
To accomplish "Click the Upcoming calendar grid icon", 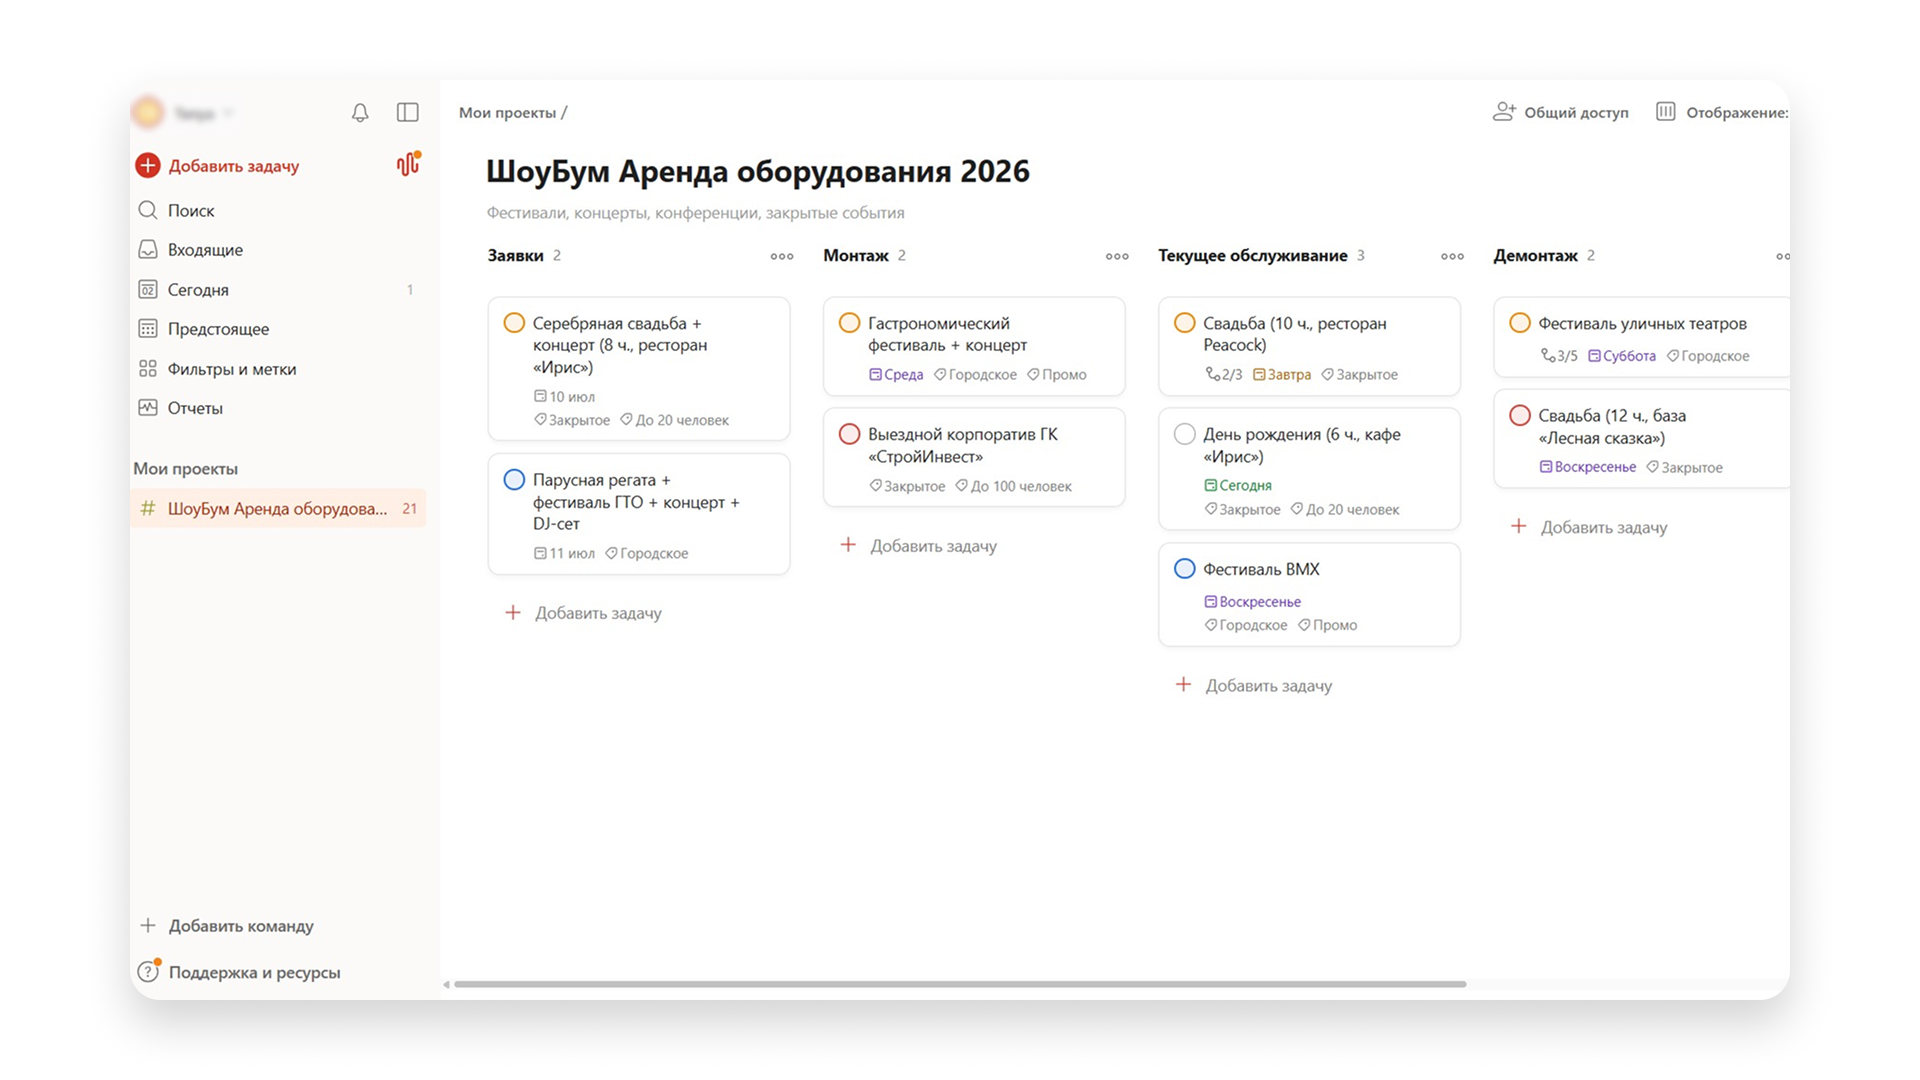I will point(148,329).
